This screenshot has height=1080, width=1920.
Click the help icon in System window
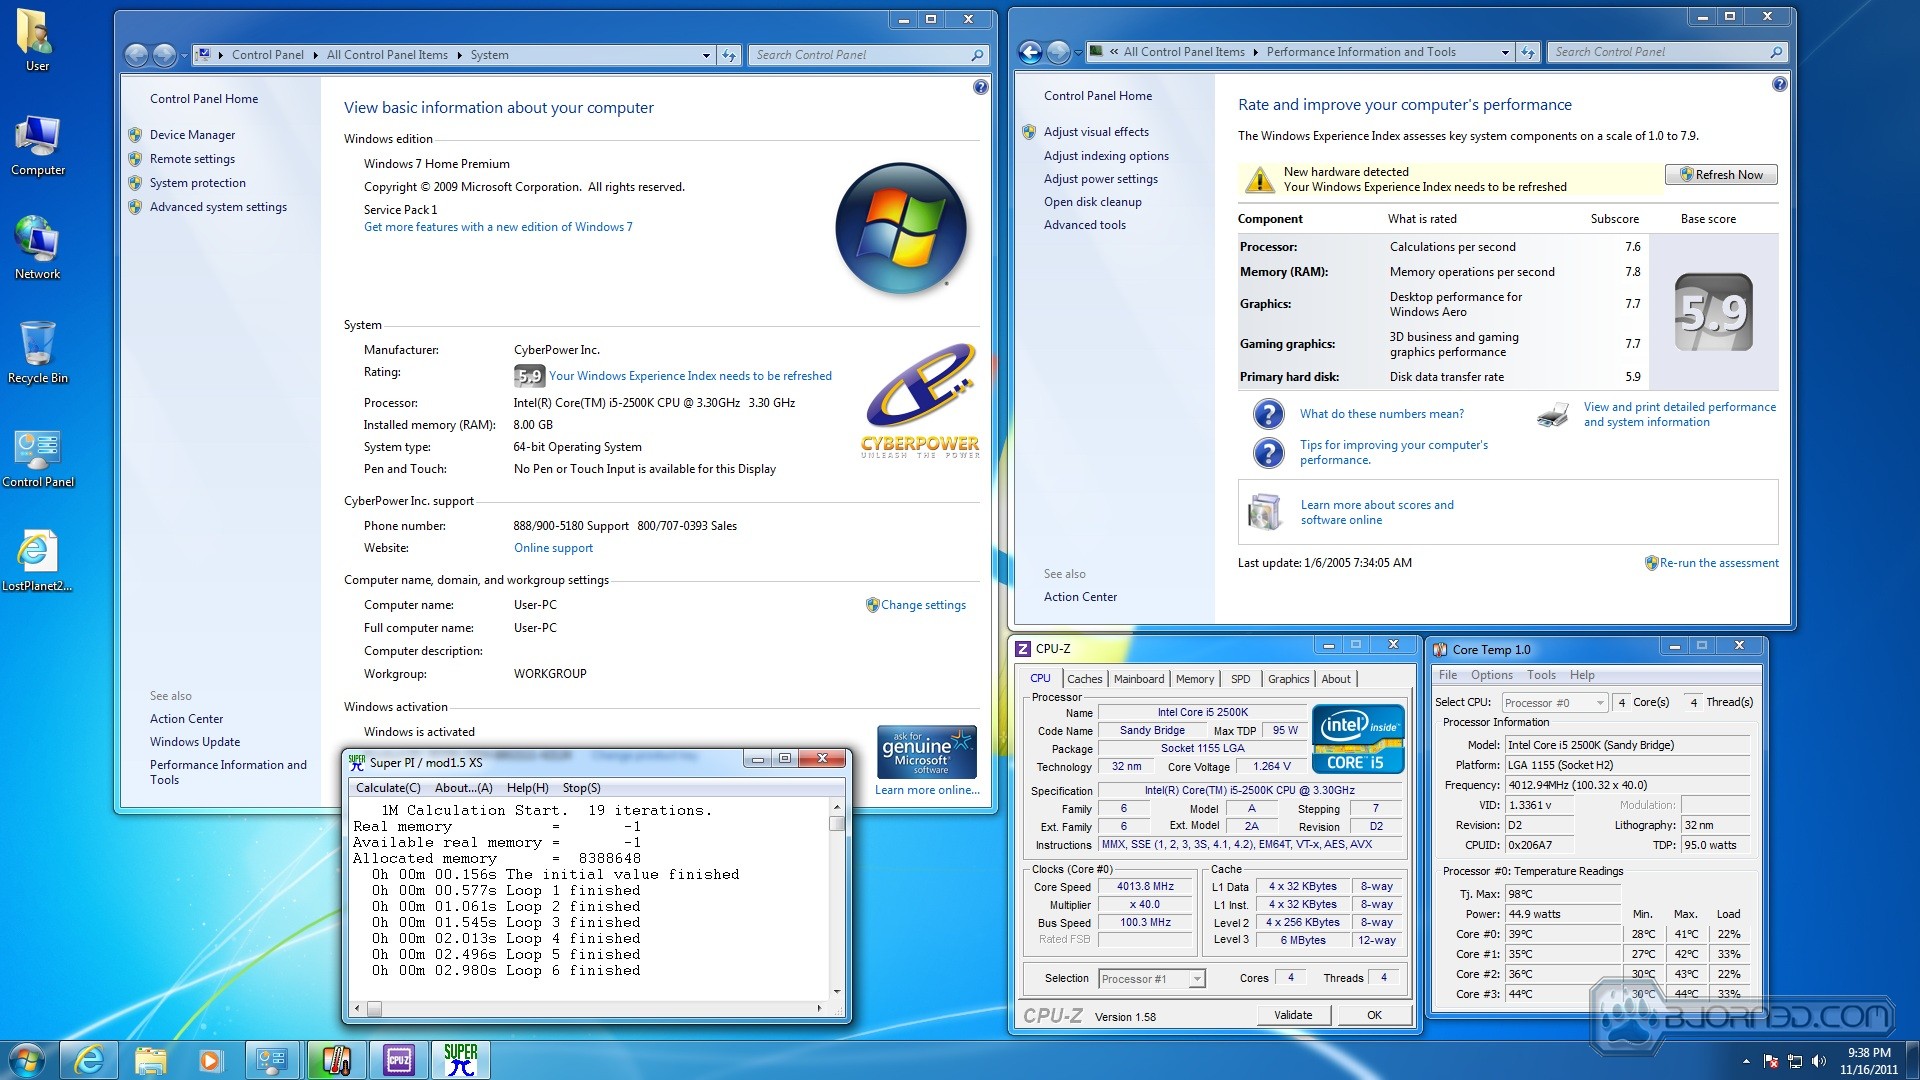[x=980, y=87]
